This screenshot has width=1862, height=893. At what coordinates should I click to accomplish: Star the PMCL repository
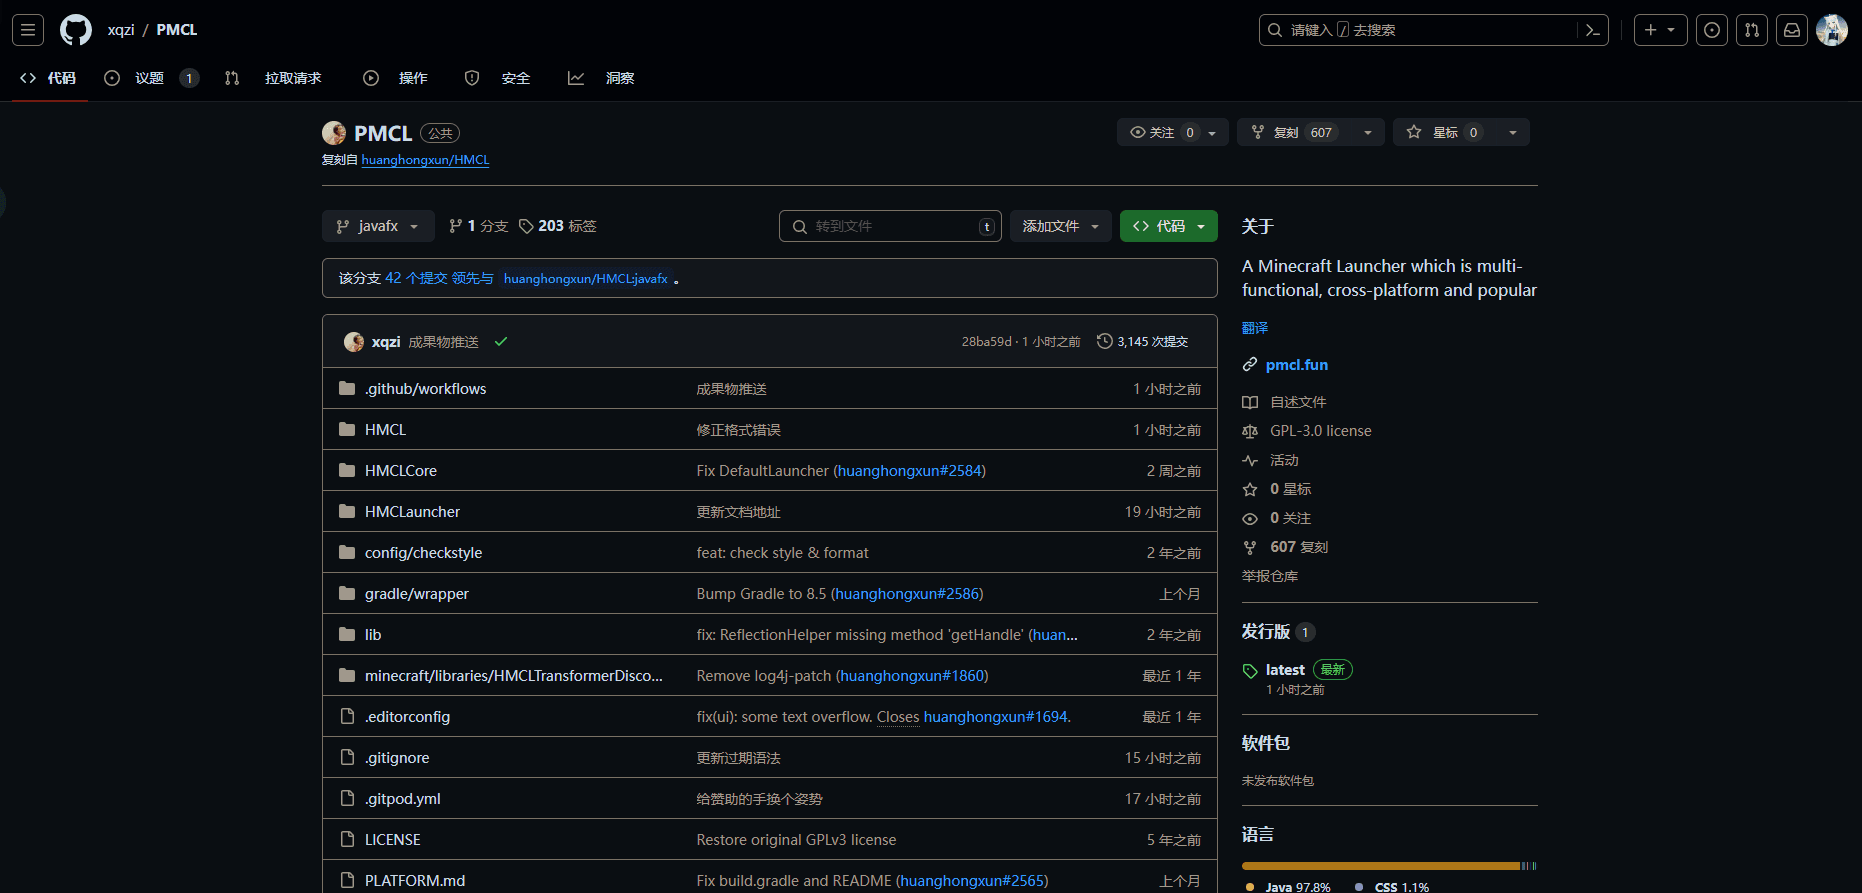[x=1435, y=132]
